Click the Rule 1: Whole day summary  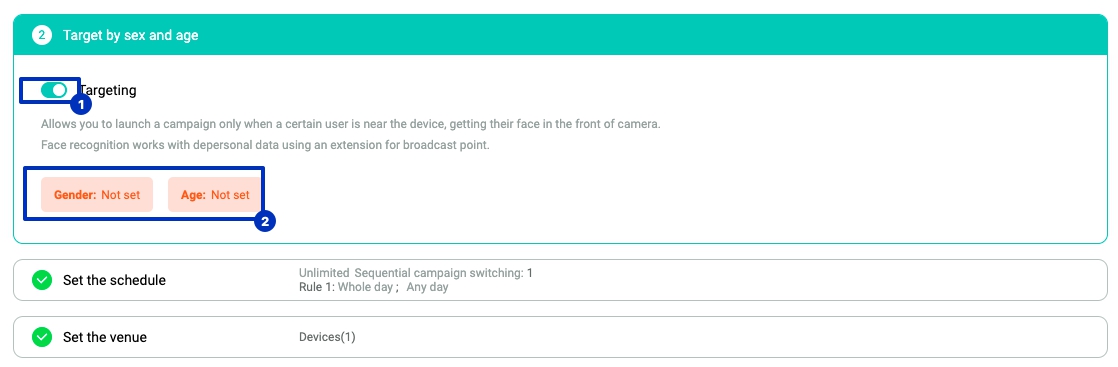tap(348, 287)
